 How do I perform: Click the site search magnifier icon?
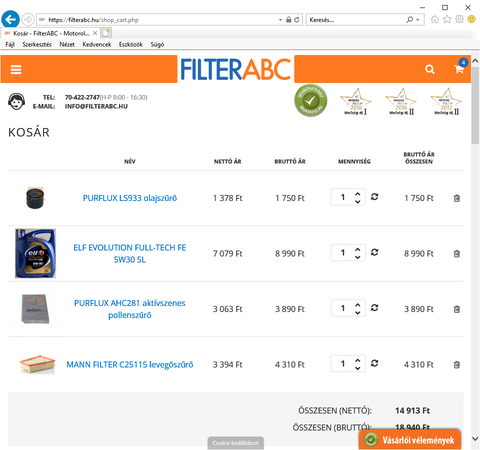click(x=430, y=69)
